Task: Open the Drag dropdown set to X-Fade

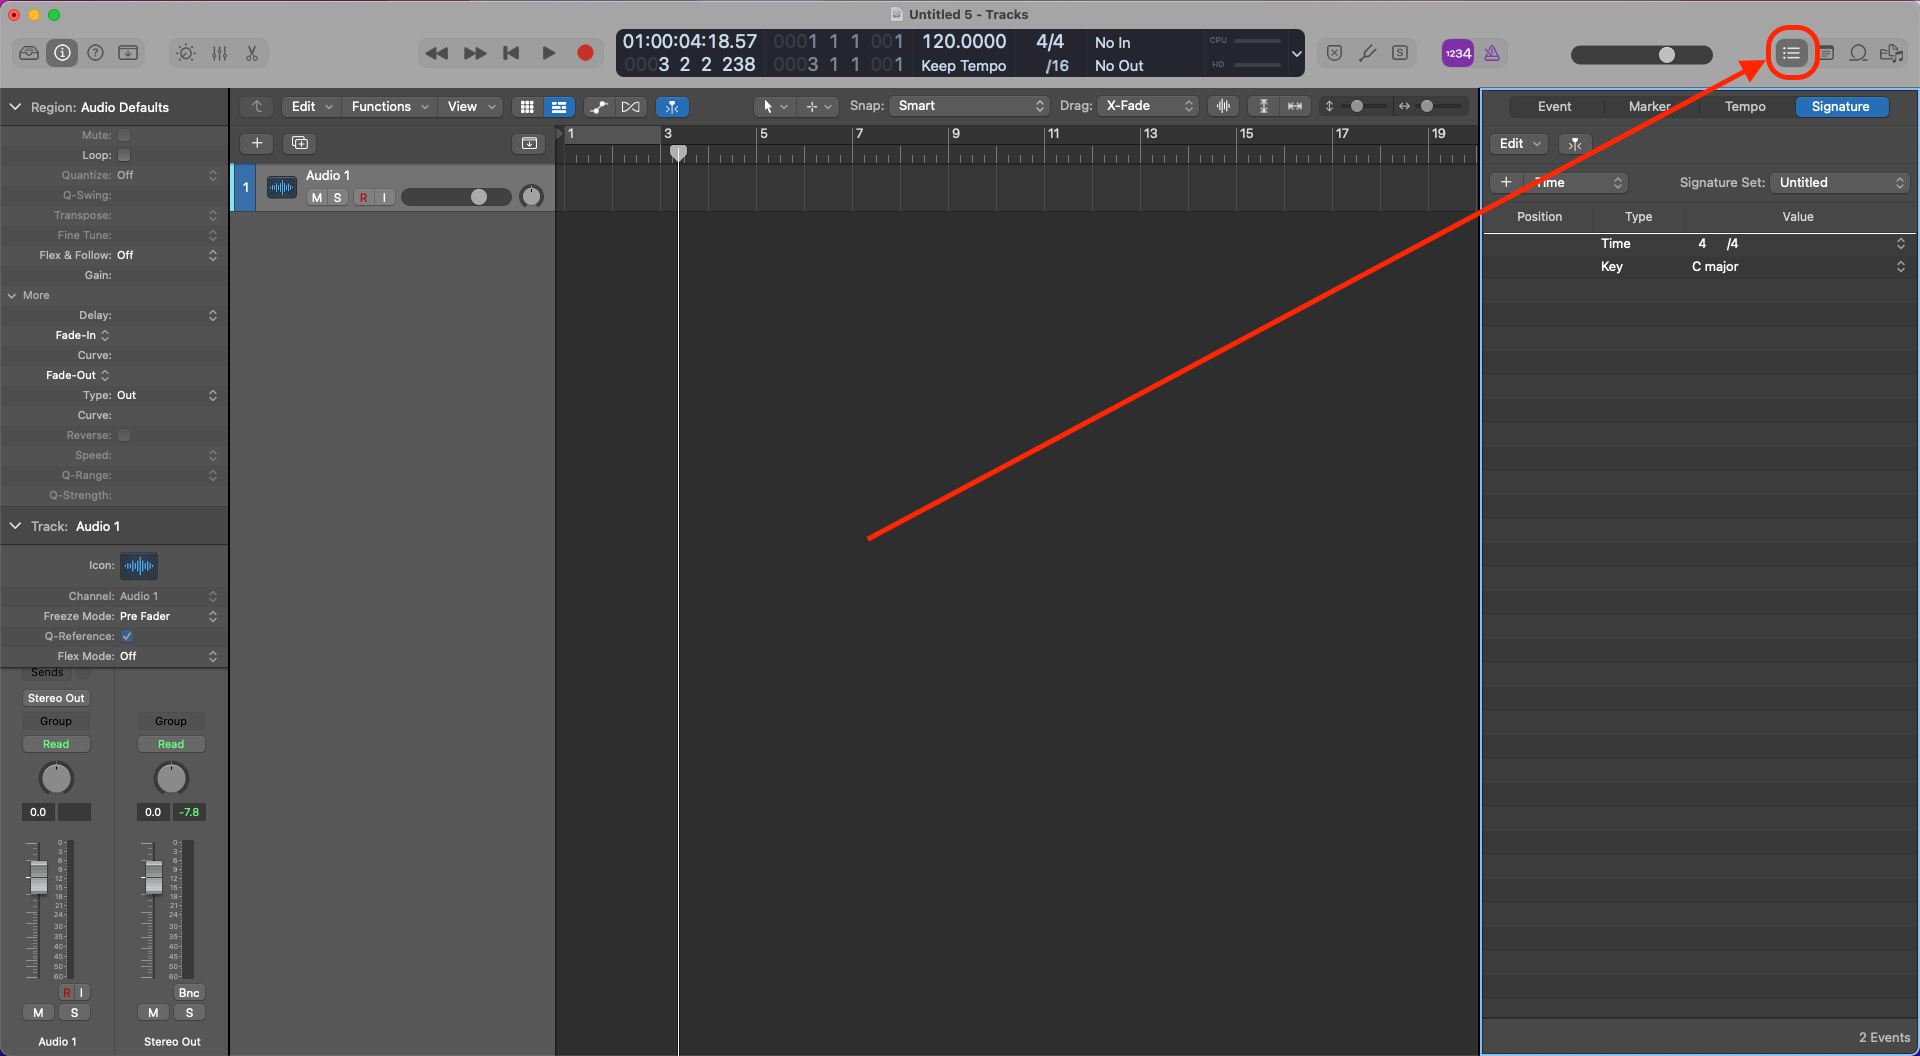Action: [x=1147, y=105]
